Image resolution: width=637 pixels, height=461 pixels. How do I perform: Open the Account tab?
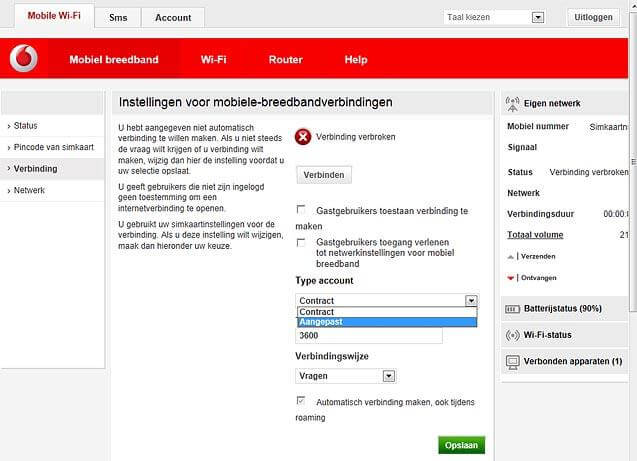pos(173,18)
